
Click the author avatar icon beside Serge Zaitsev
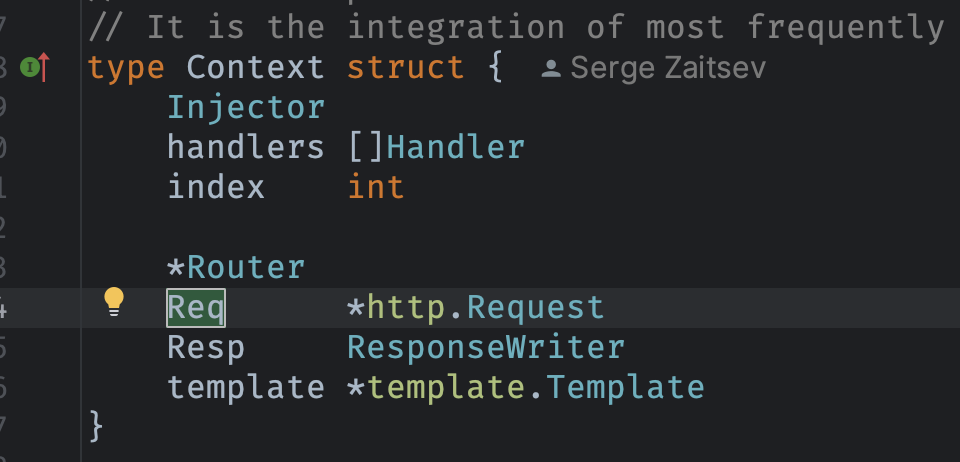tap(551, 69)
